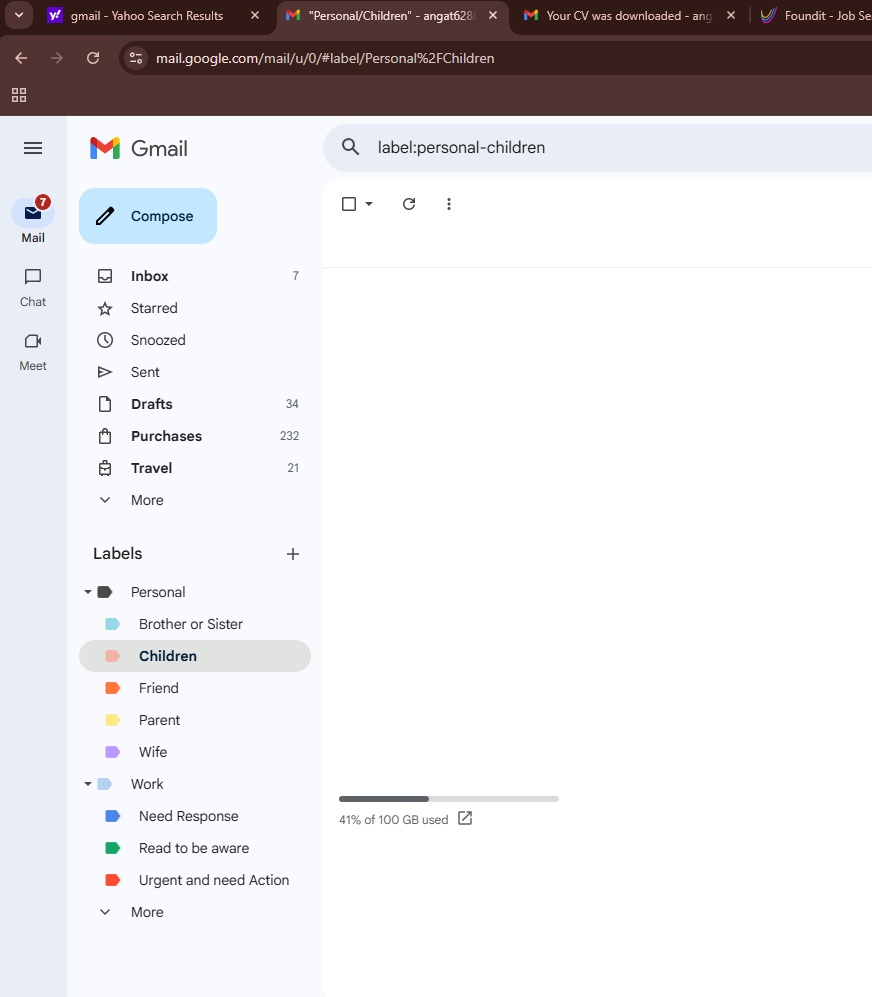Open the Purchases category
This screenshot has width=872, height=997.
(x=195, y=436)
